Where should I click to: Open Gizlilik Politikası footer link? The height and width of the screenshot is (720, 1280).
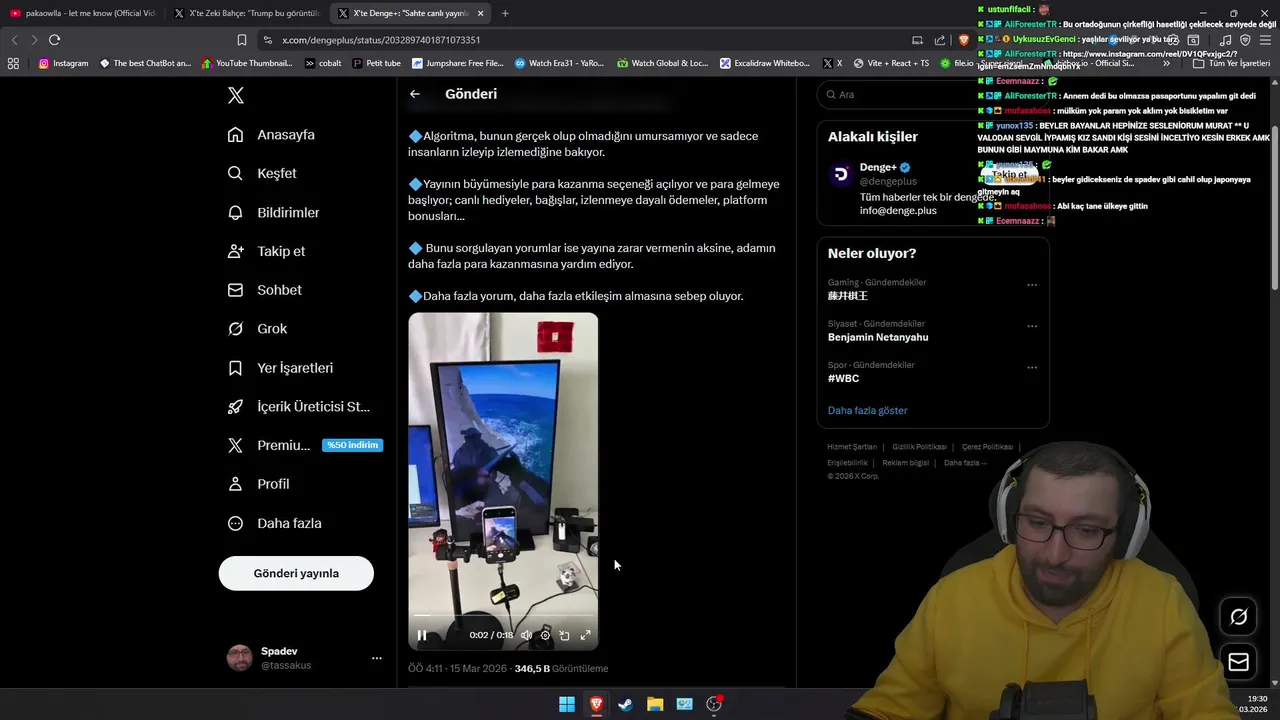919,447
